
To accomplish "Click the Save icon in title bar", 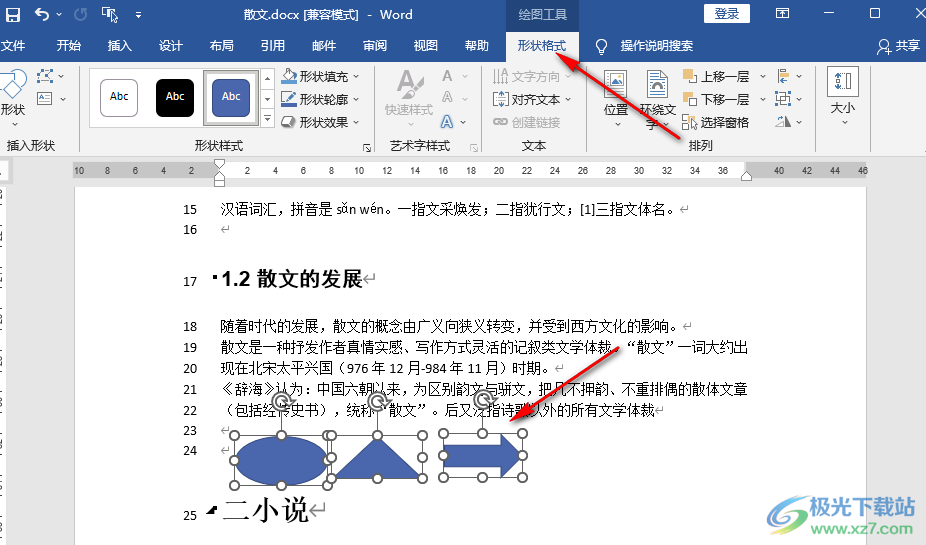I will point(12,14).
